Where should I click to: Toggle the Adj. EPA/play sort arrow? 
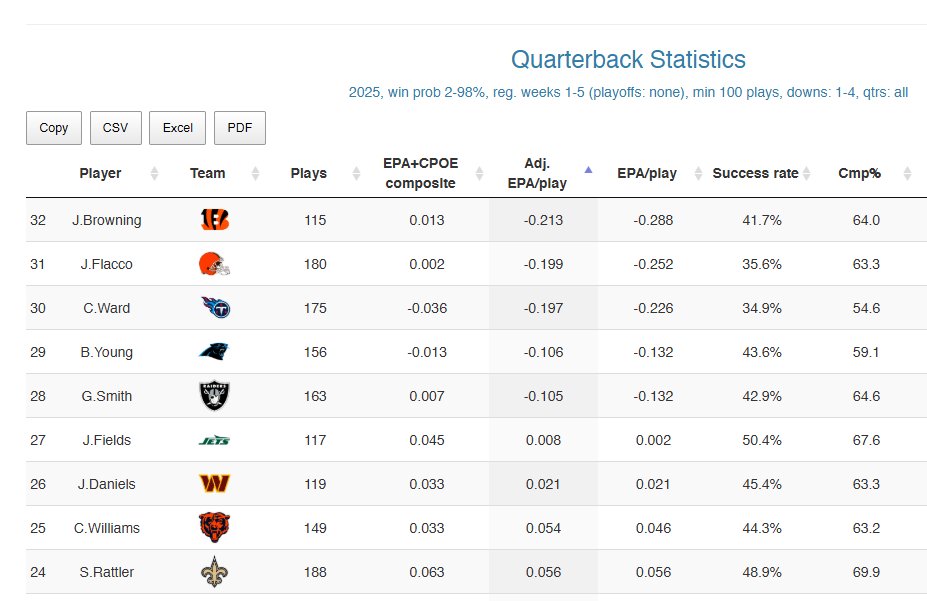(588, 169)
